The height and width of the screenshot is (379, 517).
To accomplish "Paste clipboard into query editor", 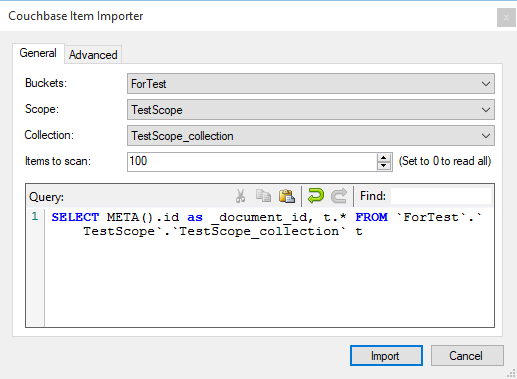I will tap(287, 196).
